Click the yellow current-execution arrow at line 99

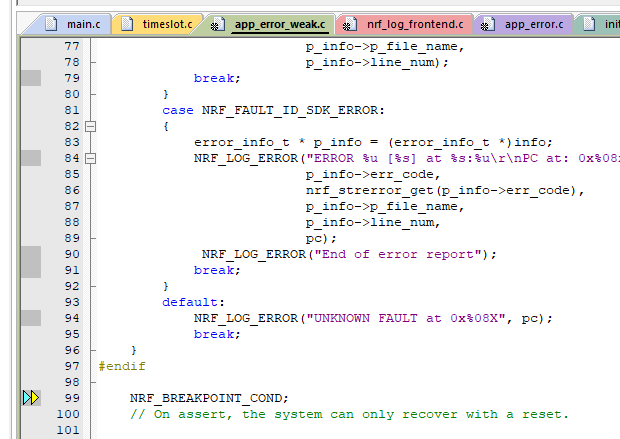[x=35, y=398]
